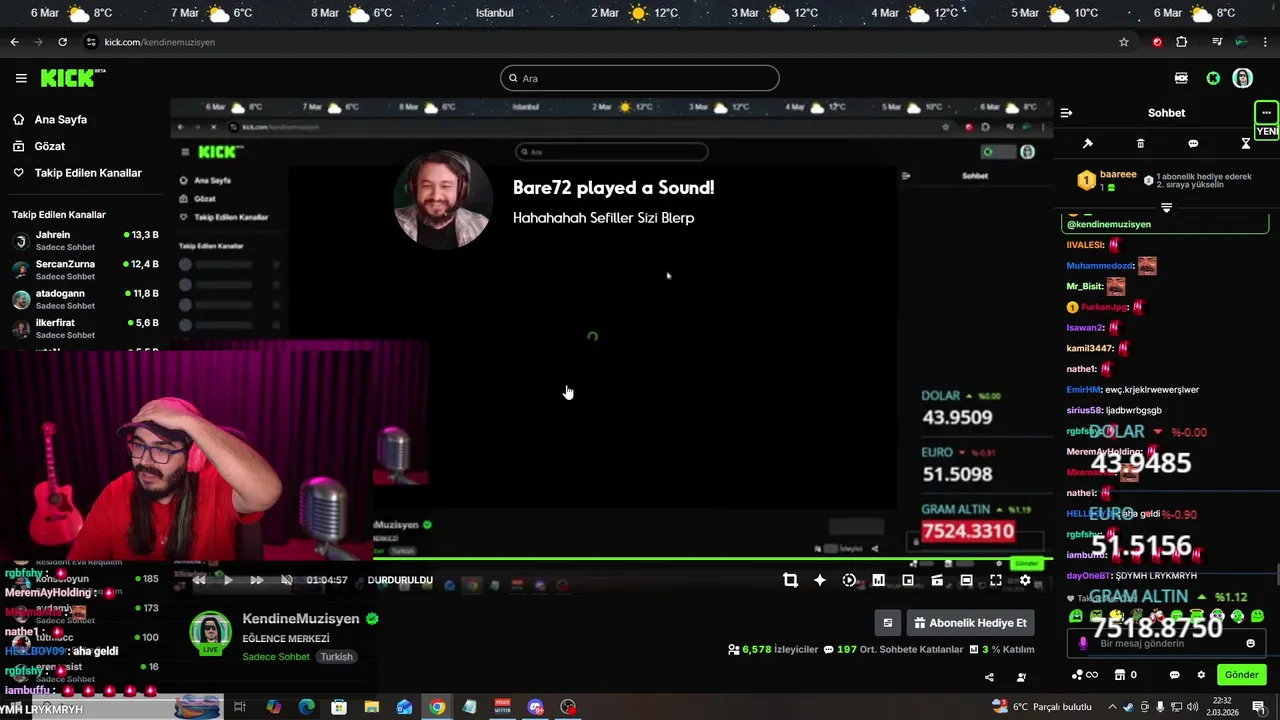Viewport: 1280px width, 720px height.
Task: Show hidden system tray icons
Action: (1111, 707)
